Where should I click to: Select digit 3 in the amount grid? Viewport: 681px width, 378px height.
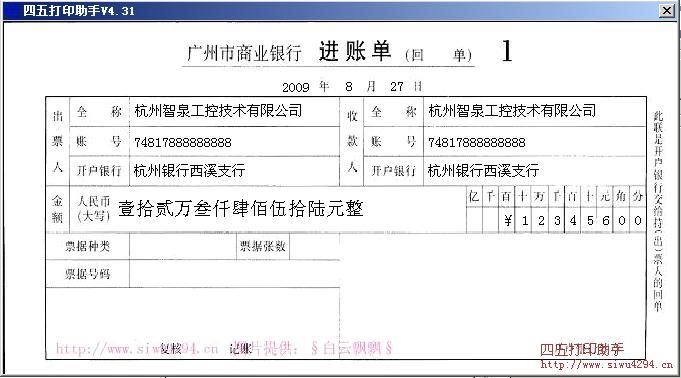coord(557,221)
